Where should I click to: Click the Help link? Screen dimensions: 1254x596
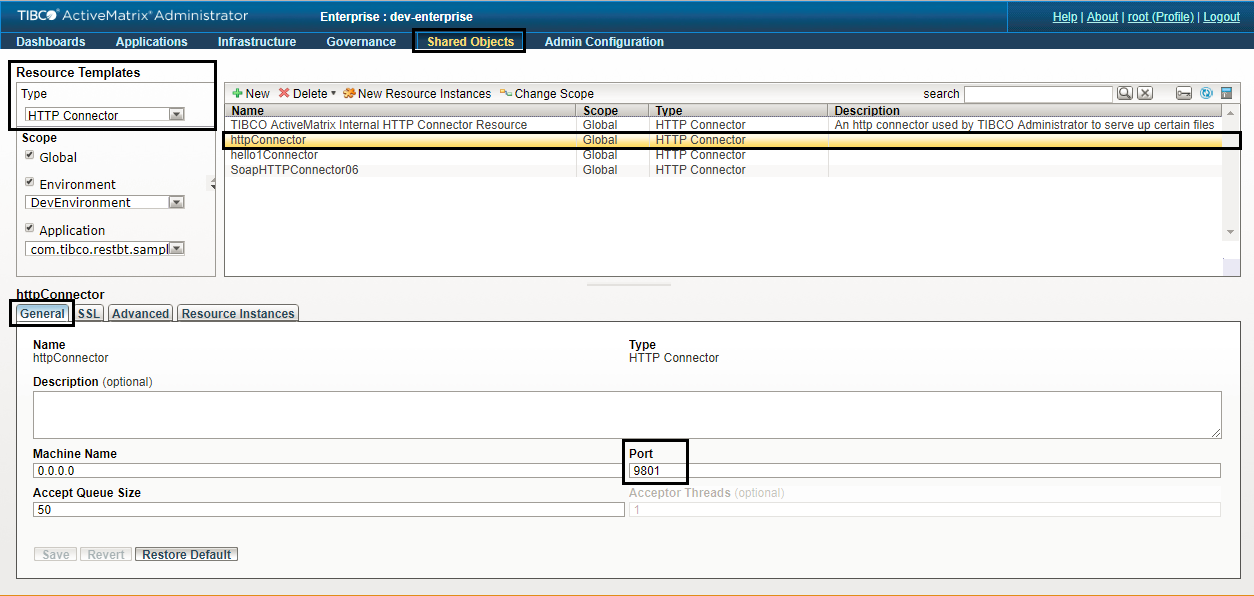1065,17
